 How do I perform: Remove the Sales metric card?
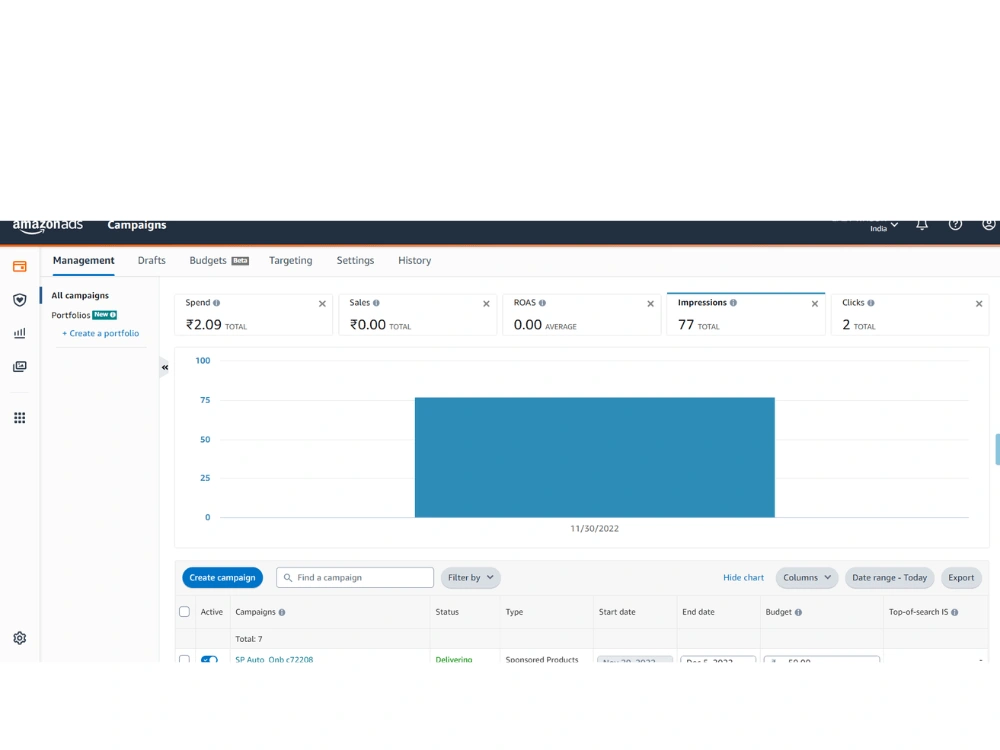(x=486, y=304)
